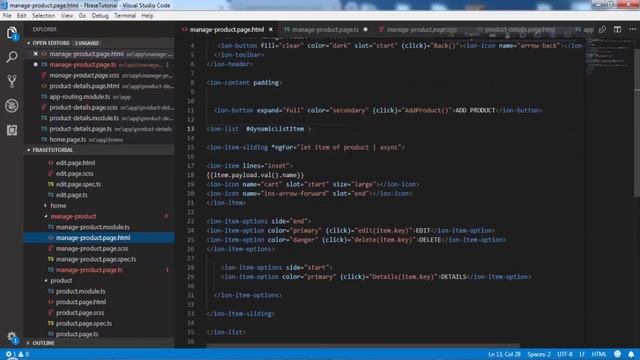Click HTML language mode in status bar
The image size is (640, 360).
click(599, 354)
